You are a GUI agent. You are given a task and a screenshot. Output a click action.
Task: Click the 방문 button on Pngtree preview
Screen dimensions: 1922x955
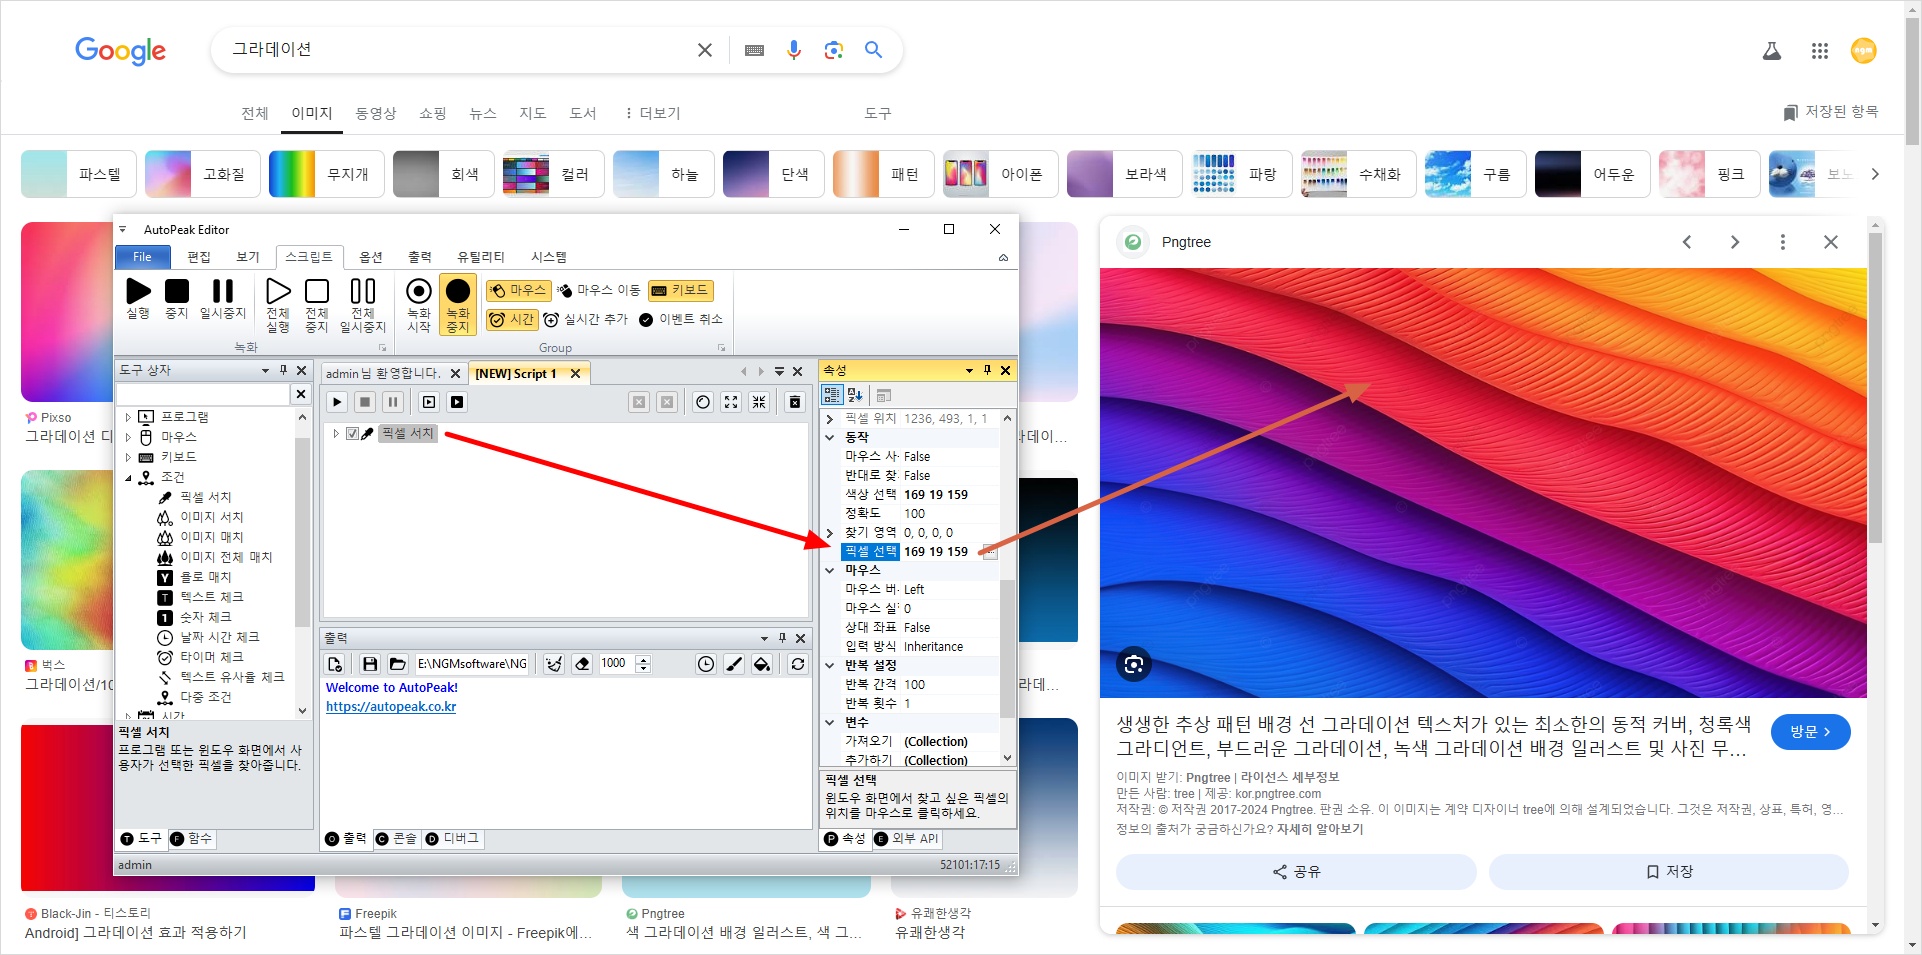pos(1810,732)
